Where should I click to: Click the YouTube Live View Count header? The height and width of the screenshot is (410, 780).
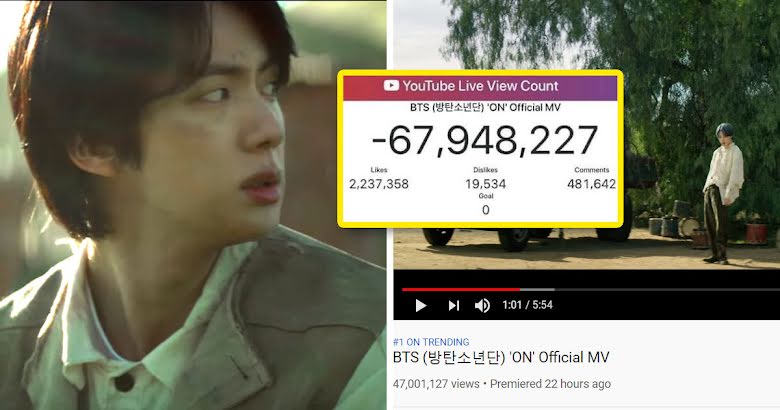[x=480, y=86]
